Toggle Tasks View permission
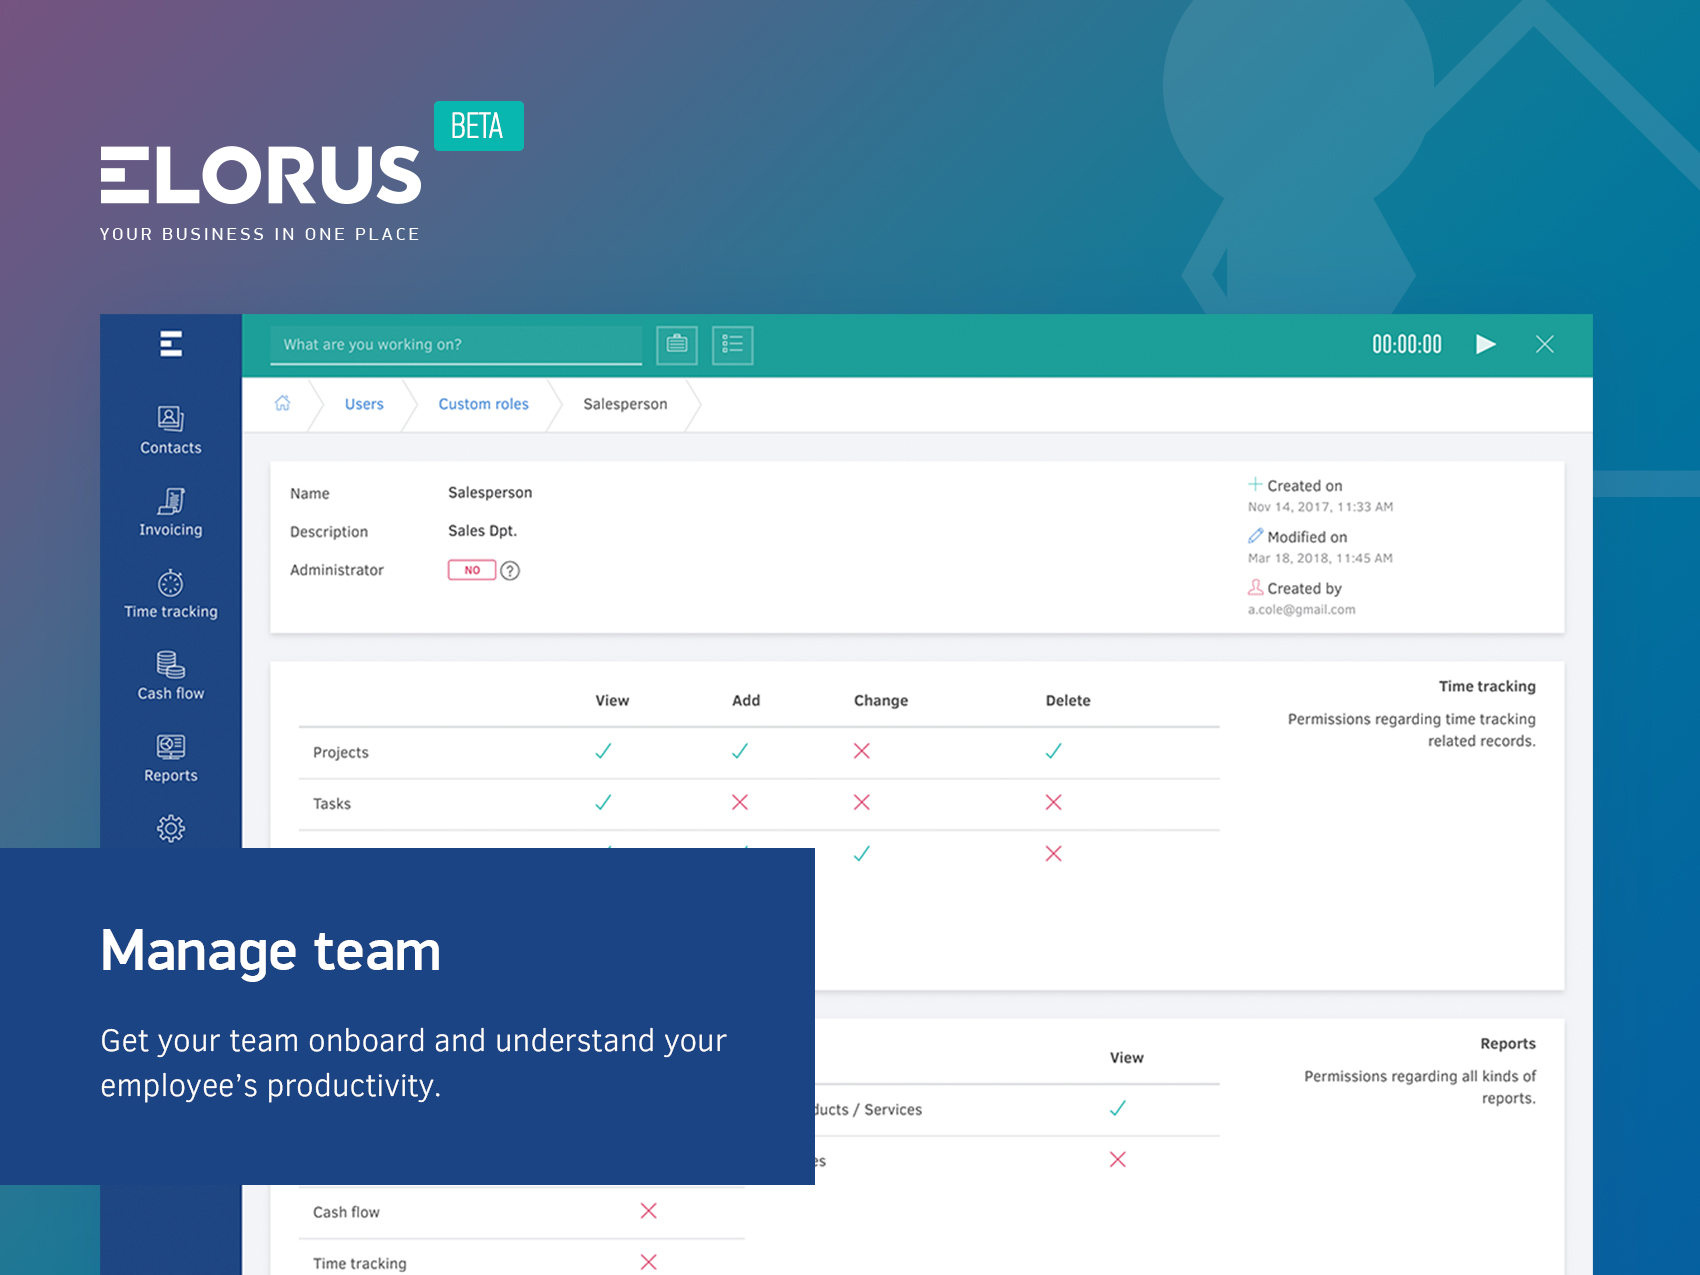This screenshot has height=1275, width=1700. pyautogui.click(x=603, y=802)
